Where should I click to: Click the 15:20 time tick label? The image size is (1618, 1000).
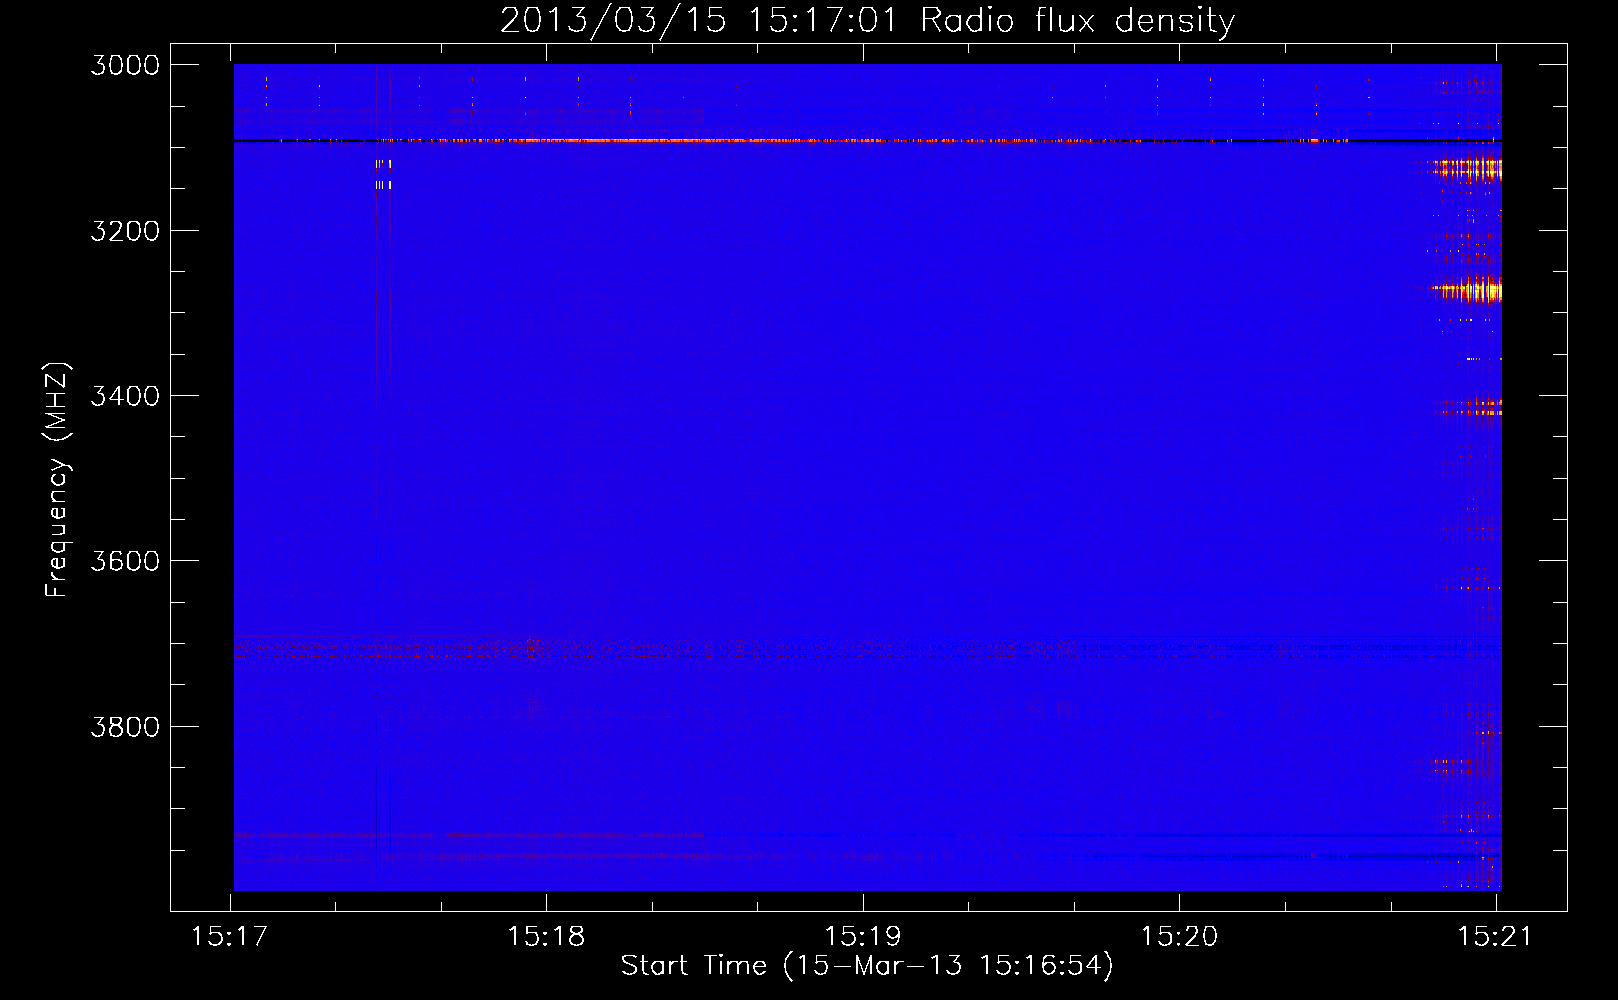(1179, 937)
